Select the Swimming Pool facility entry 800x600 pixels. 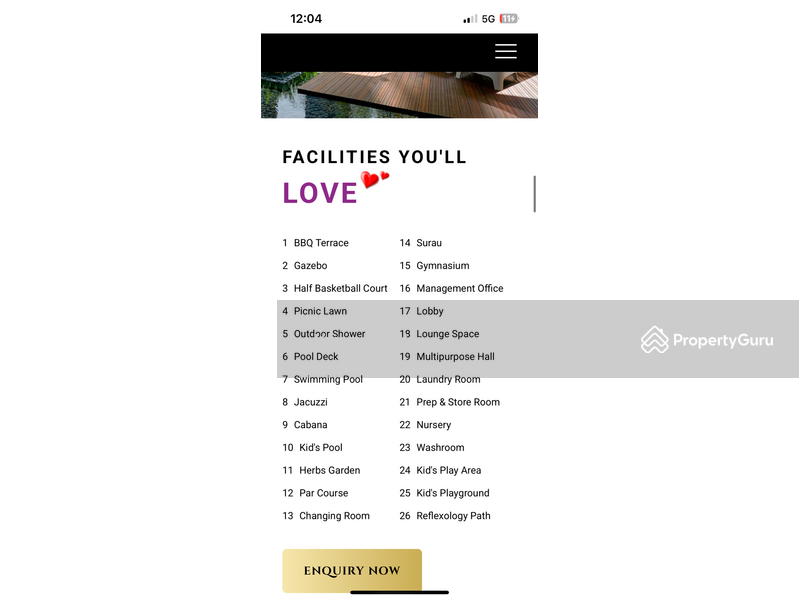[x=329, y=379]
